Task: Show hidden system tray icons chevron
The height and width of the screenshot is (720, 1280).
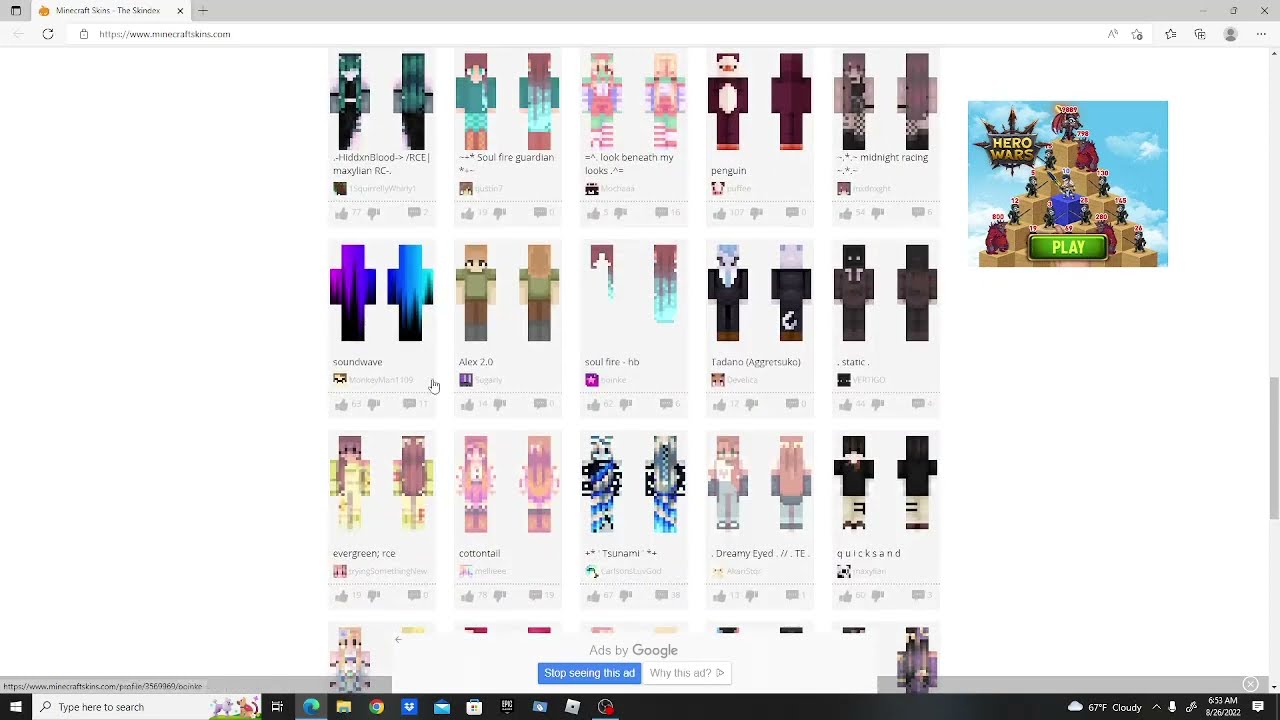Action: tap(1156, 707)
